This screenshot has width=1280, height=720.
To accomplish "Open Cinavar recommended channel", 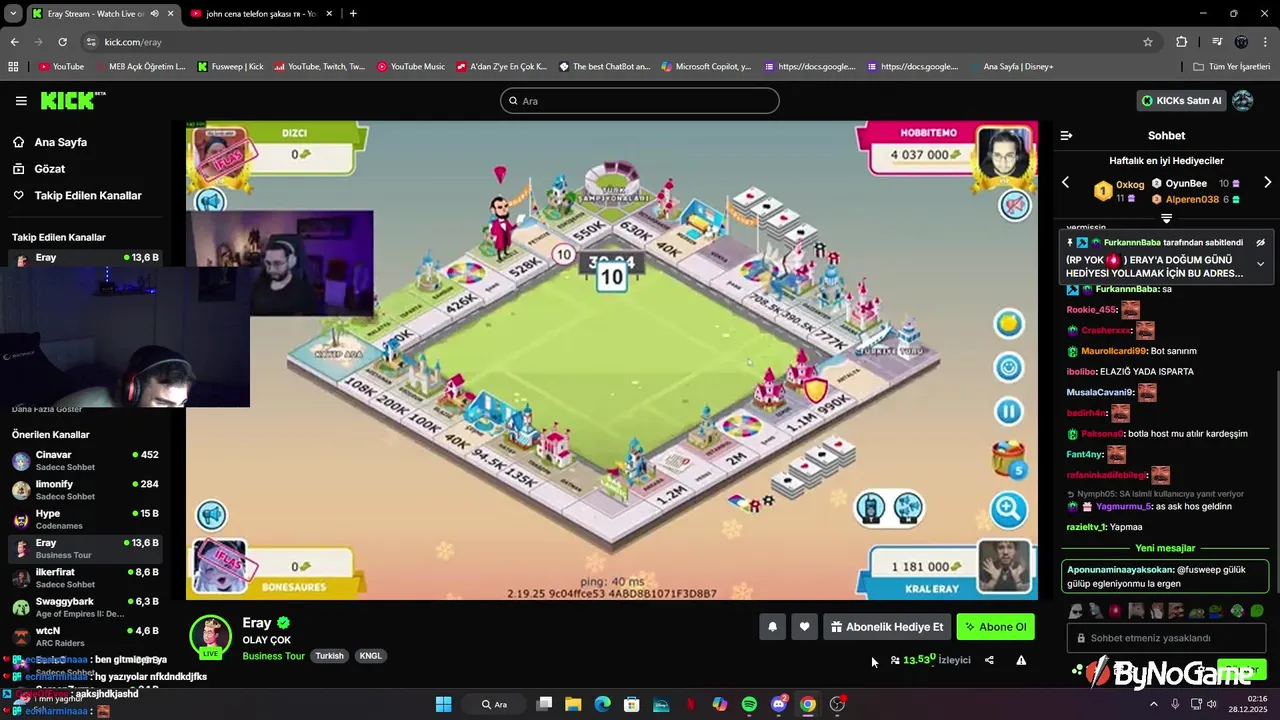I will [85, 461].
